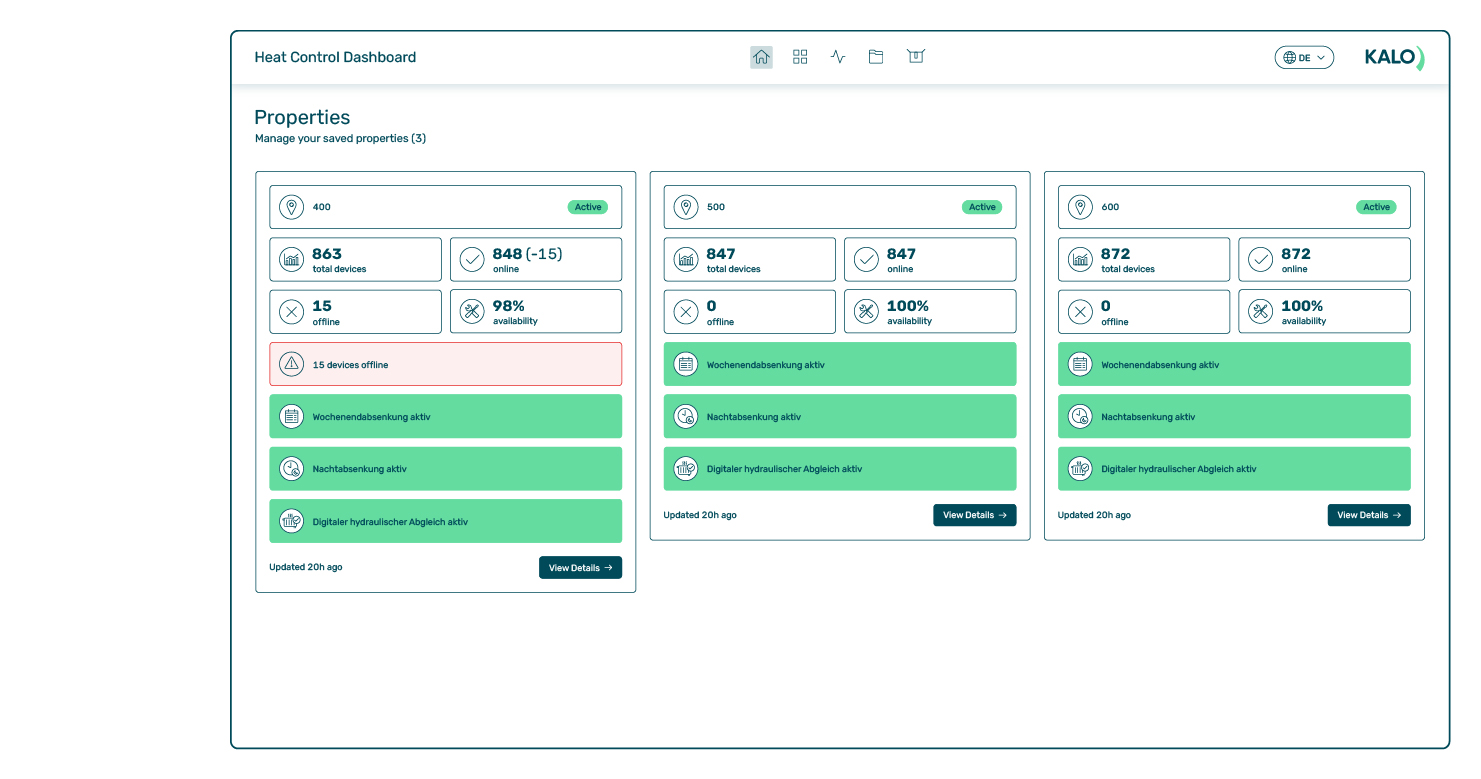The width and height of the screenshot is (1481, 779).
Task: Click View Details for property 500
Action: point(974,515)
